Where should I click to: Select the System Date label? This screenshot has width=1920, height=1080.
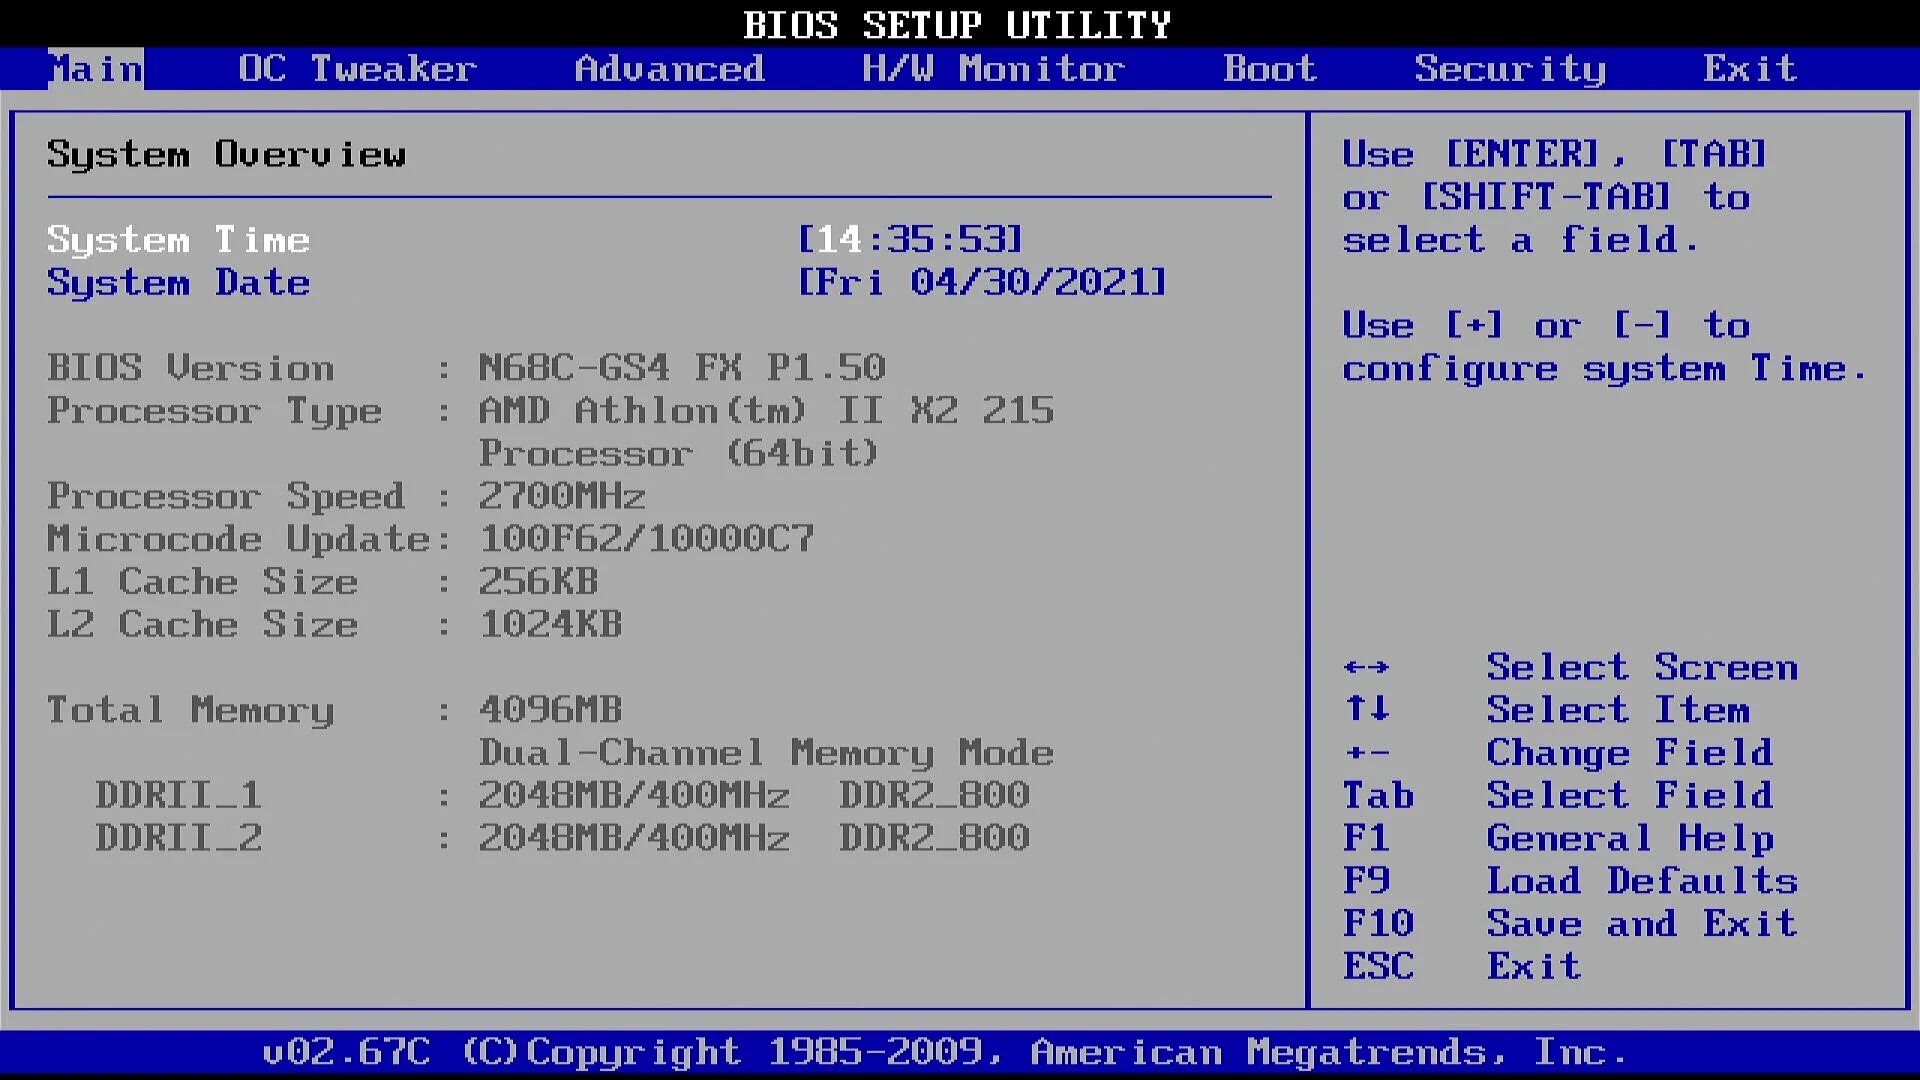[x=178, y=283]
